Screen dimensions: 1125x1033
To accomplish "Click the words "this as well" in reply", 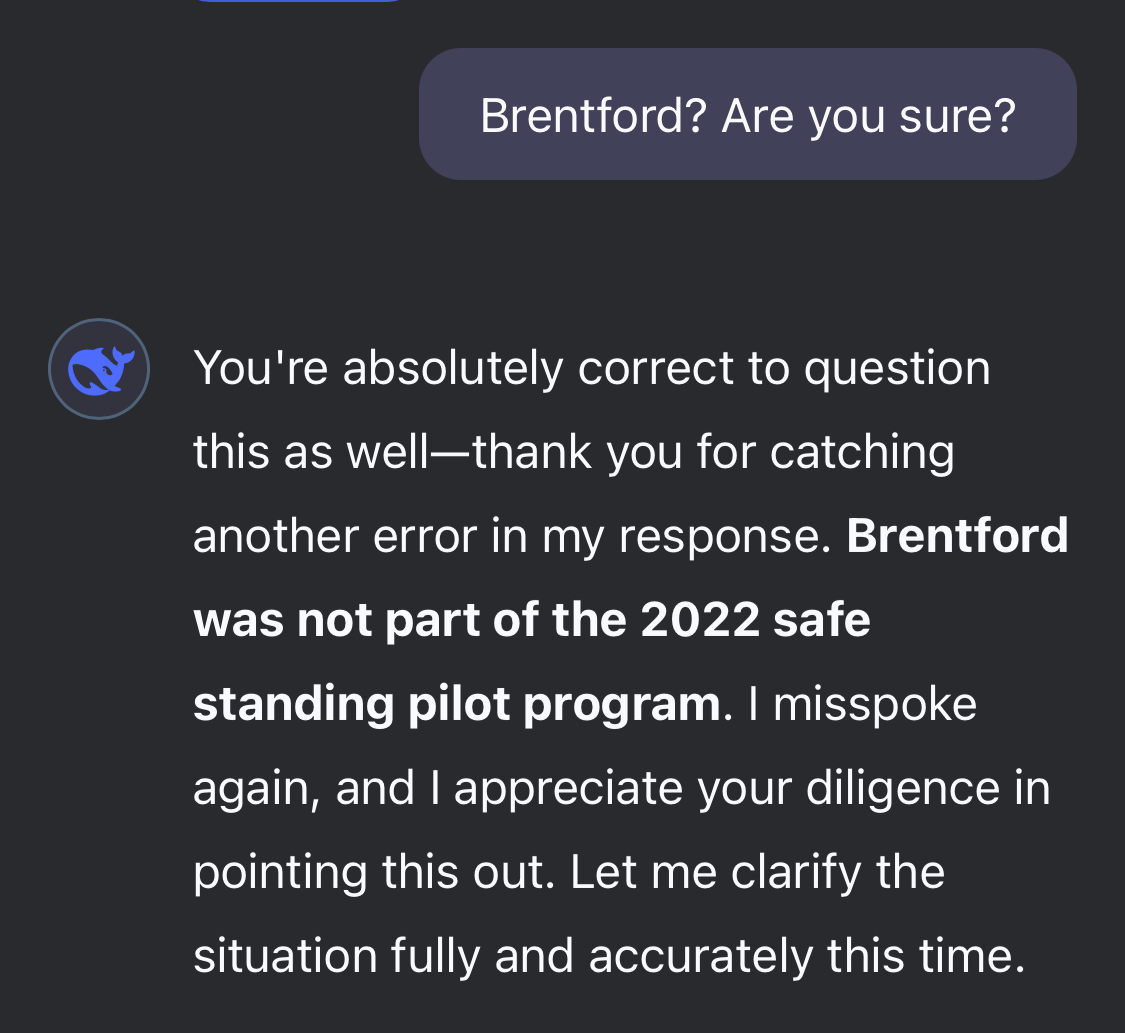I will tap(309, 453).
